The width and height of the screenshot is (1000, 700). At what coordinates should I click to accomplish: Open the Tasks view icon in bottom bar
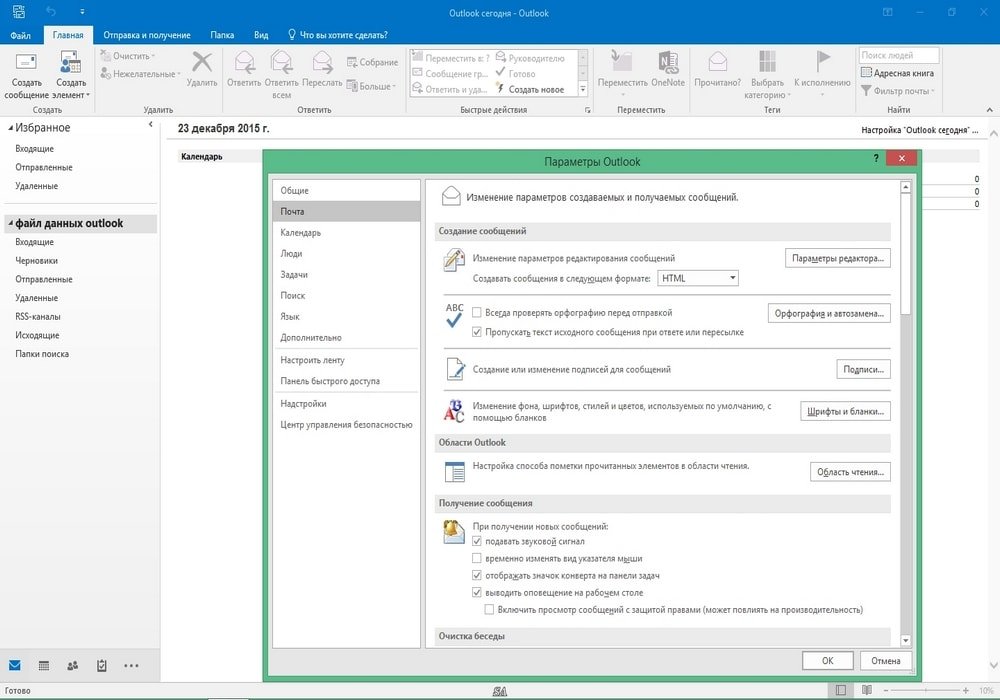coord(101,665)
